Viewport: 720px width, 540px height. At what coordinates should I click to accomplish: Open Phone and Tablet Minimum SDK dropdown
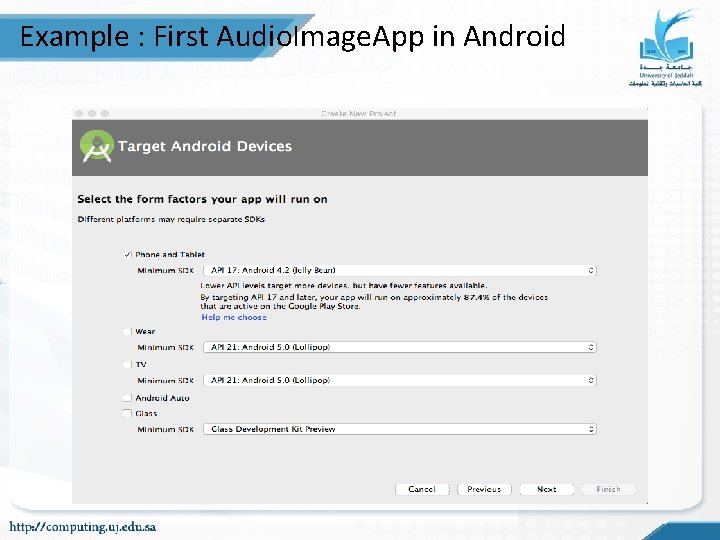[399, 270]
